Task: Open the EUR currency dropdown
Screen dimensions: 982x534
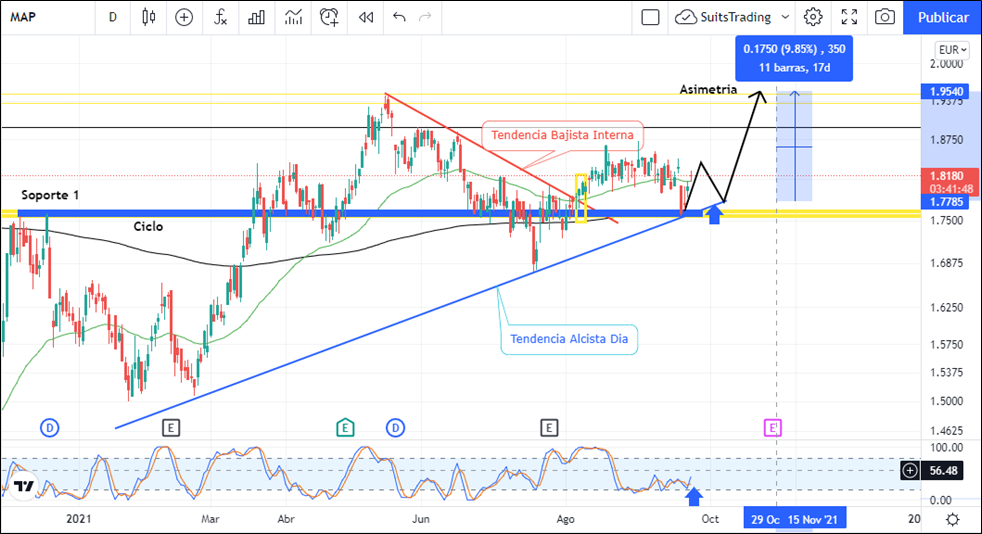Action: point(949,50)
